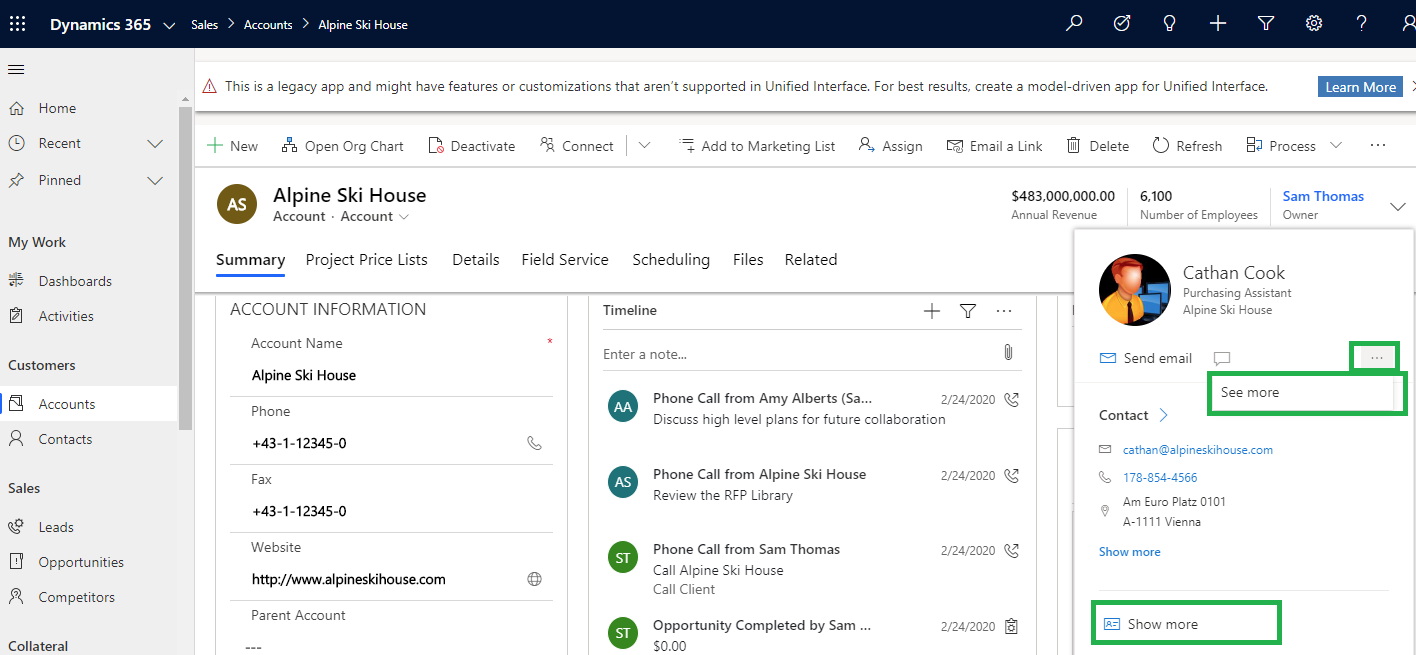Open command bar overflow ellipsis
This screenshot has width=1416, height=655.
tap(1378, 146)
